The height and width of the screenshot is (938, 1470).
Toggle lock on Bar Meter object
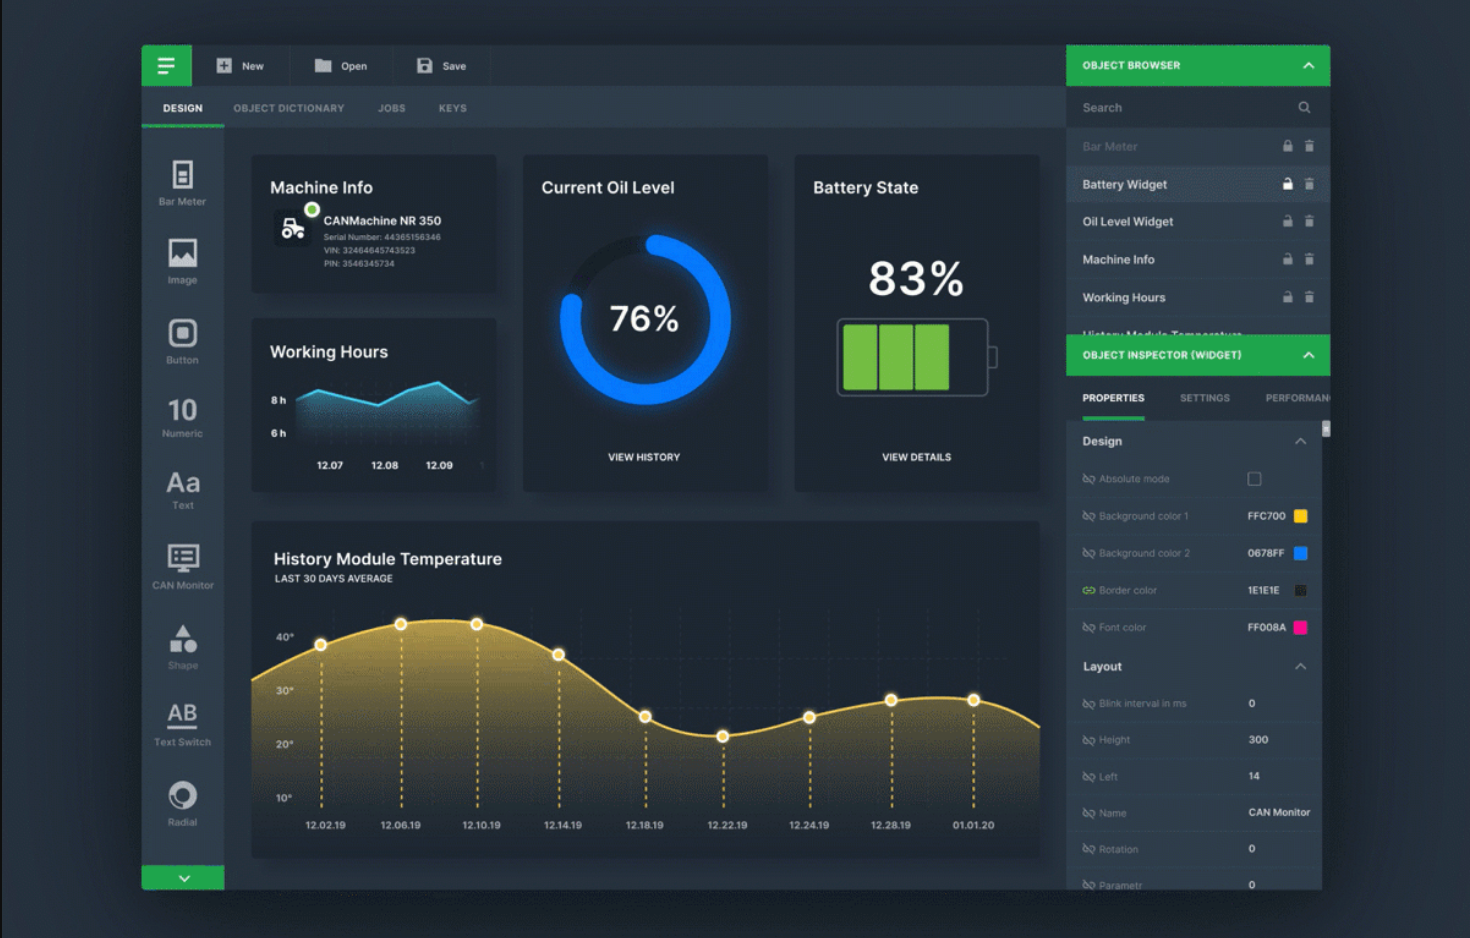1287,146
